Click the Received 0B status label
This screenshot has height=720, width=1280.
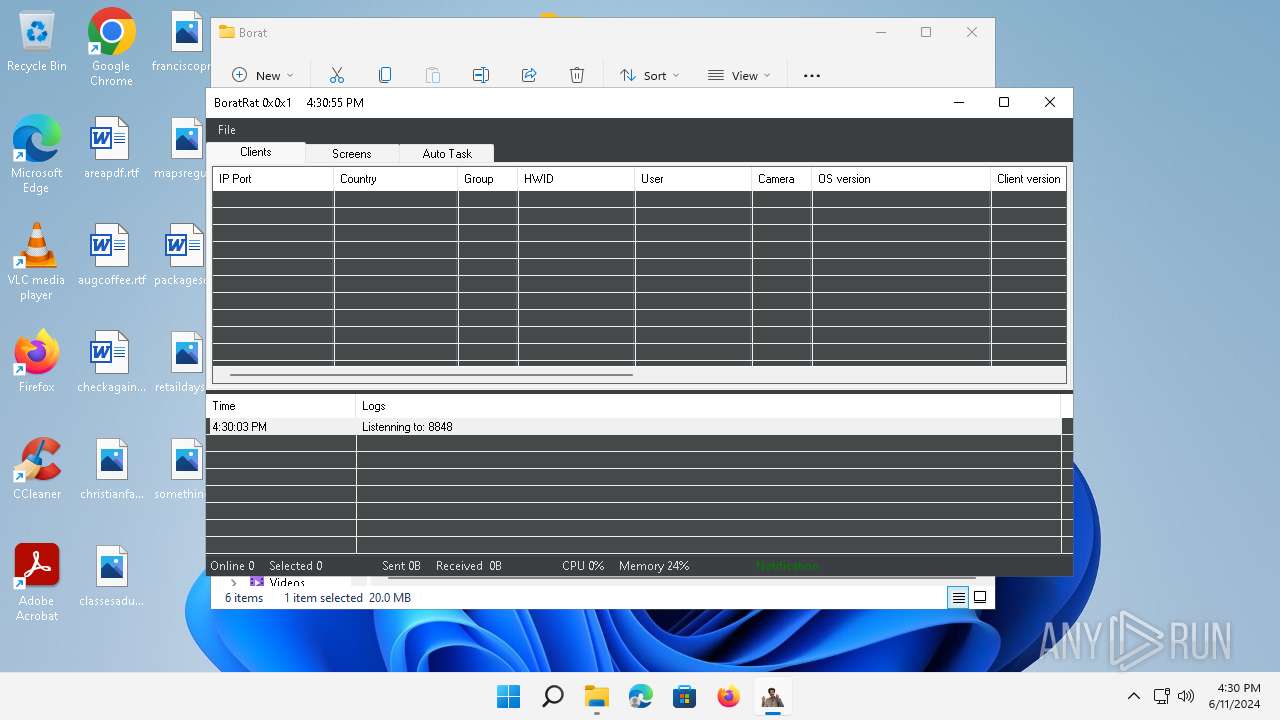(469, 566)
